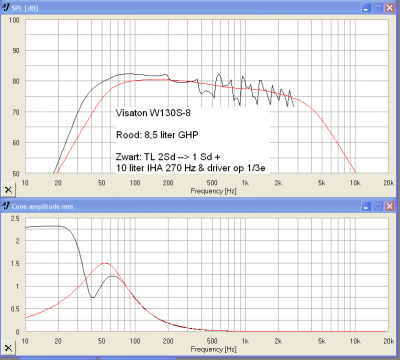
Task: Click the Cone amplitude mm window title icon
Action: 6,206
